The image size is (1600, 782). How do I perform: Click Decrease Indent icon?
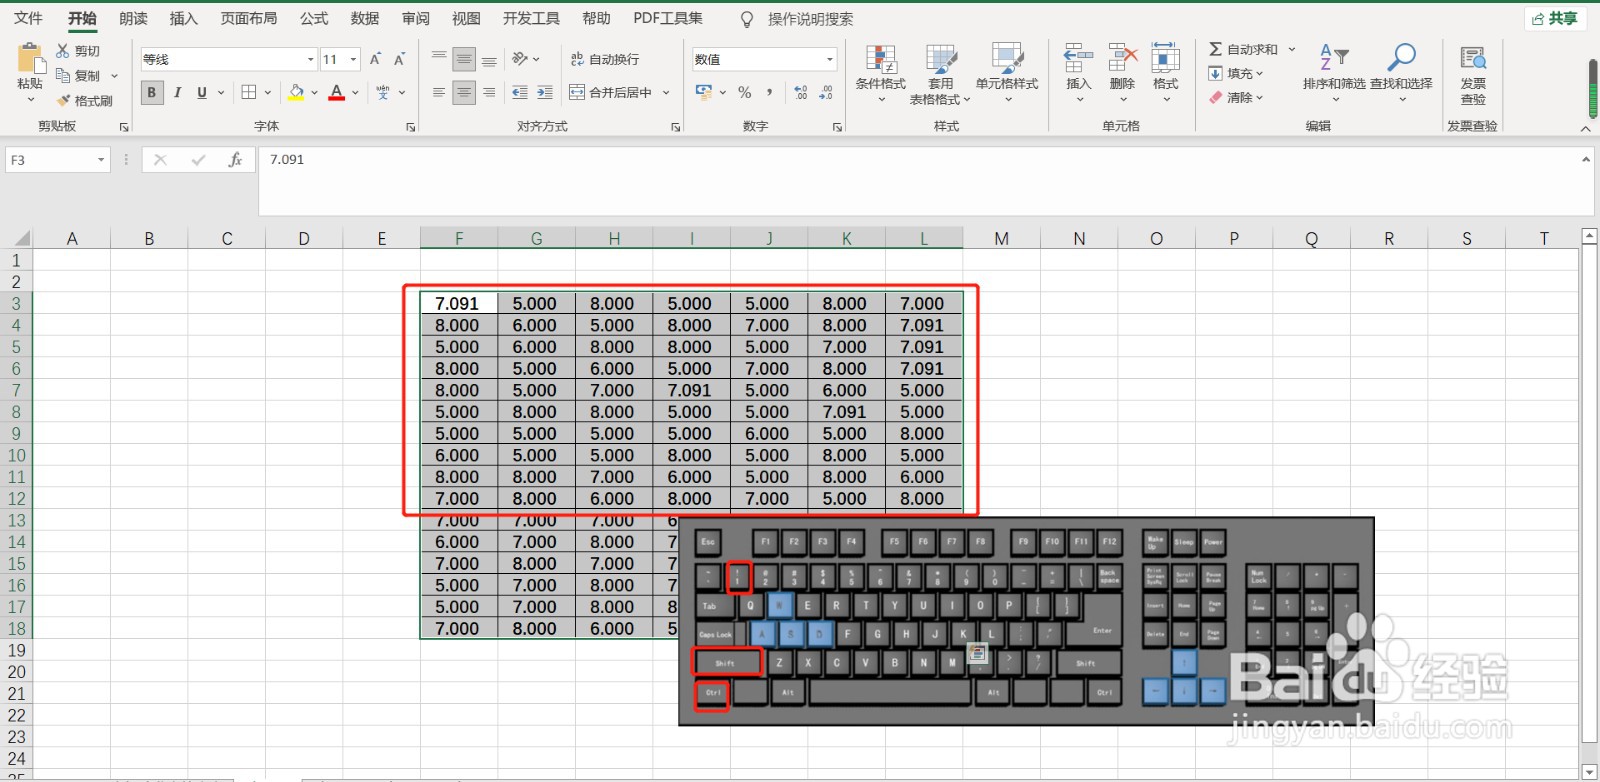pos(520,93)
